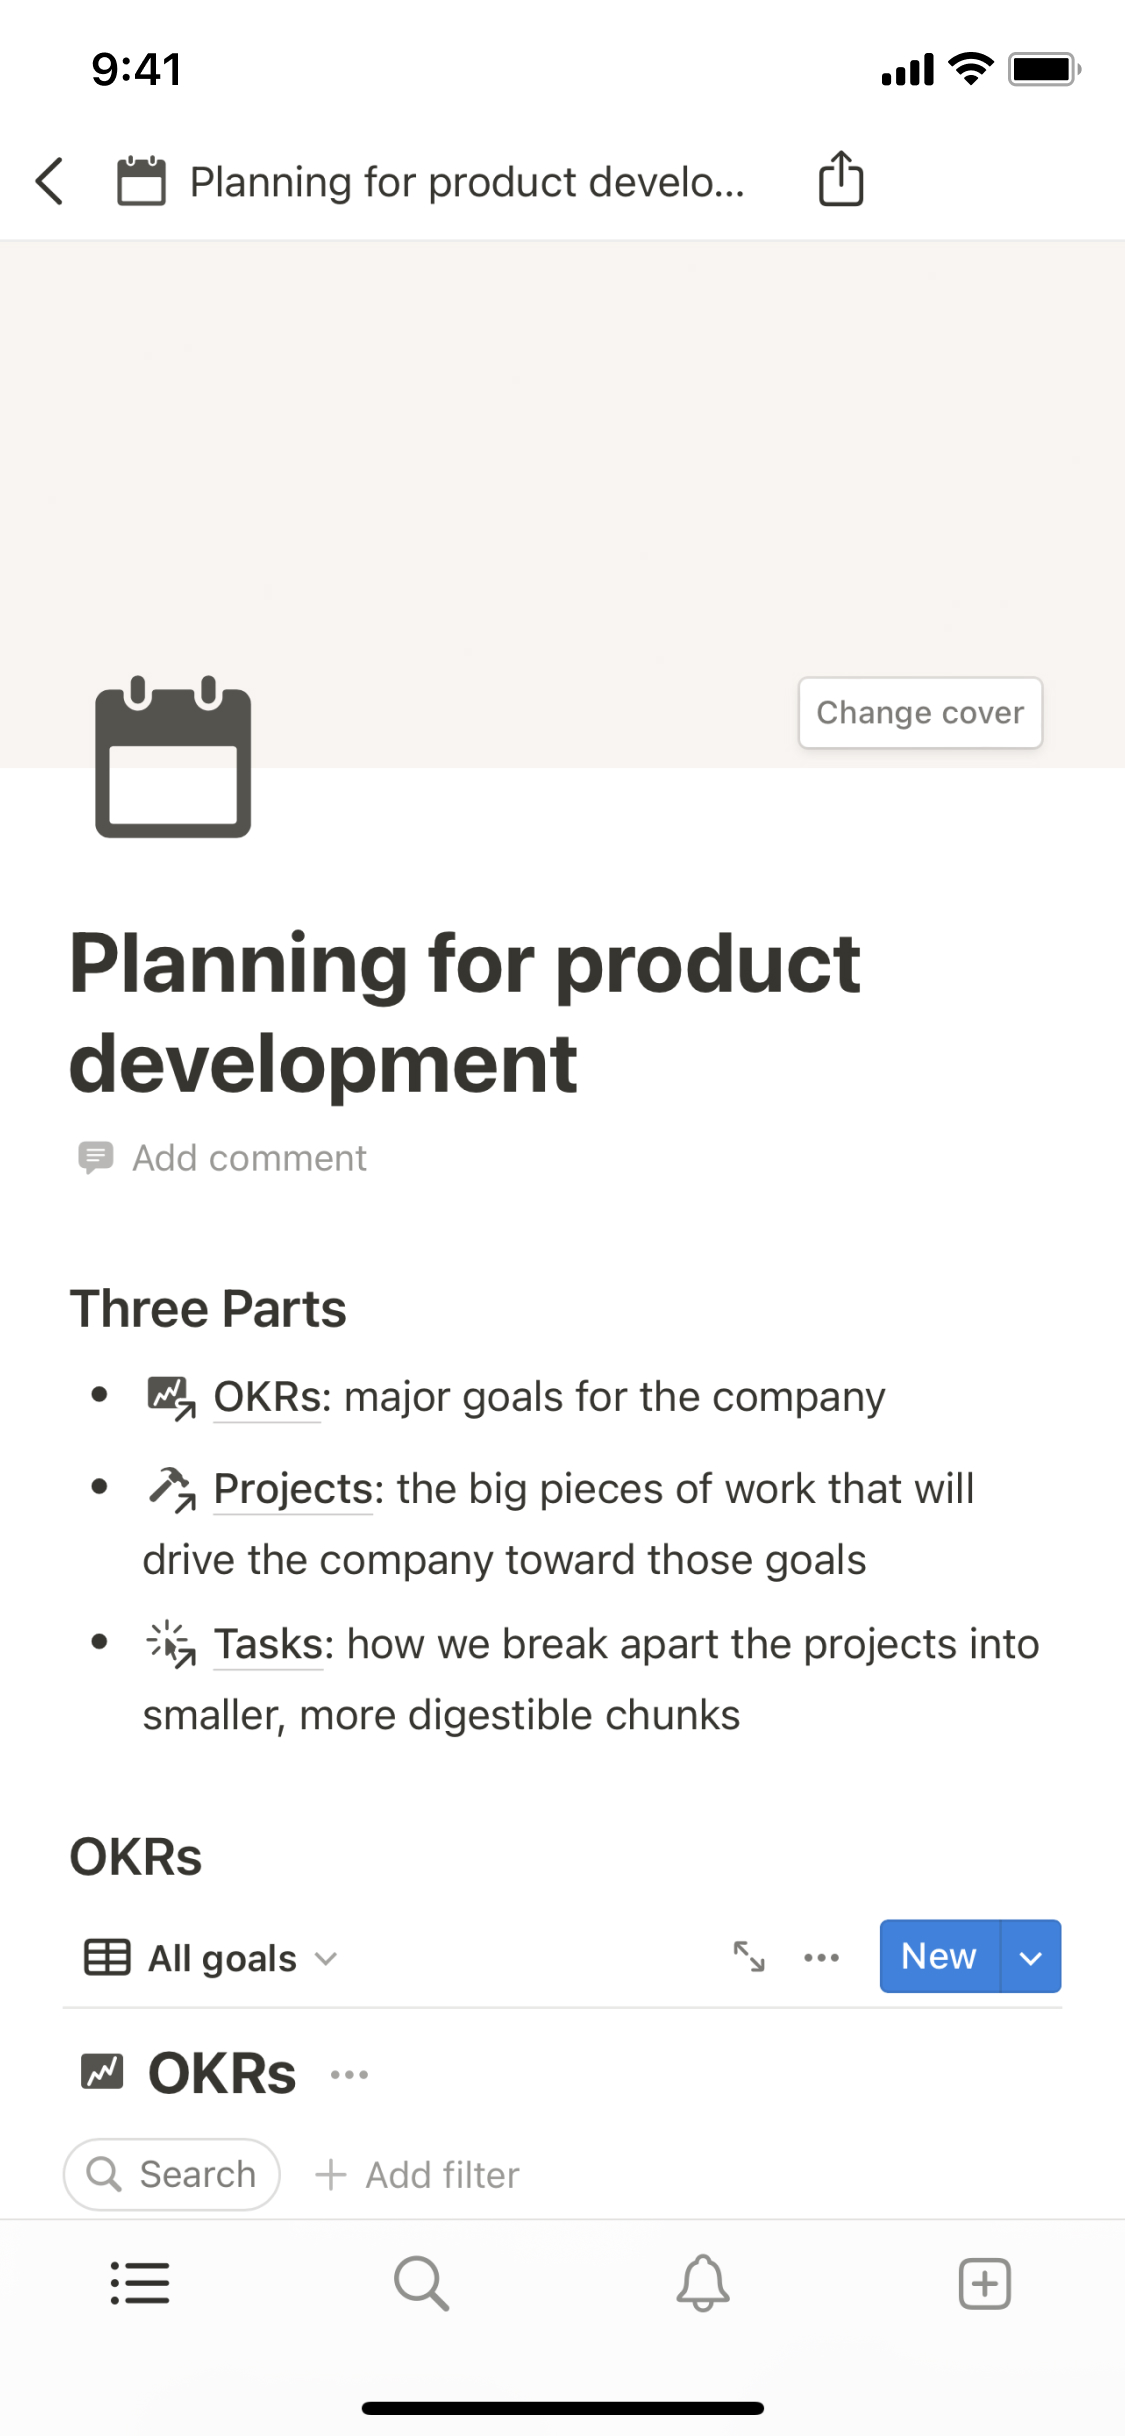Open OKRs database title options ellipsis
Viewport: 1125px width, 2436px height.
point(349,2075)
